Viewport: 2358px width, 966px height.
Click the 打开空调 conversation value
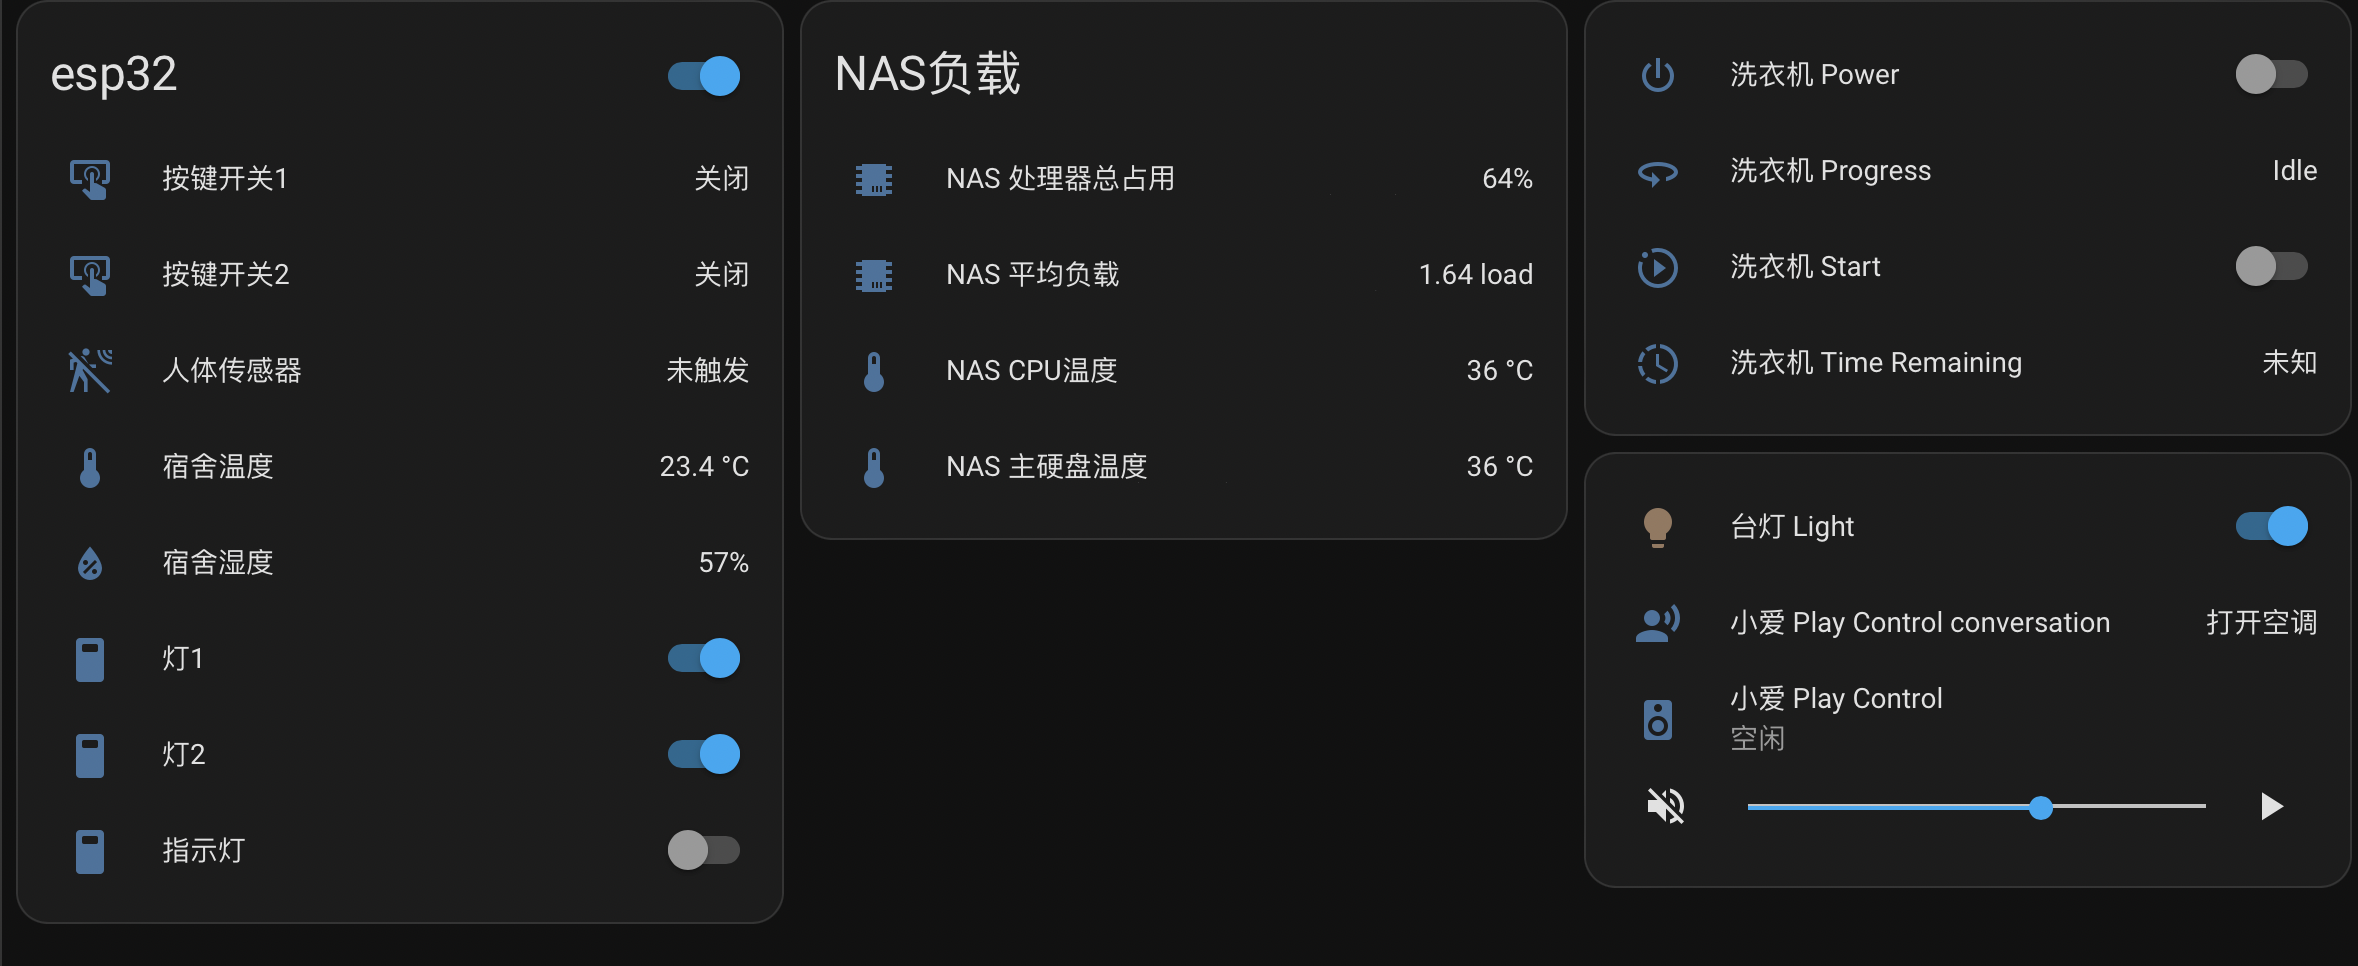point(2261,623)
